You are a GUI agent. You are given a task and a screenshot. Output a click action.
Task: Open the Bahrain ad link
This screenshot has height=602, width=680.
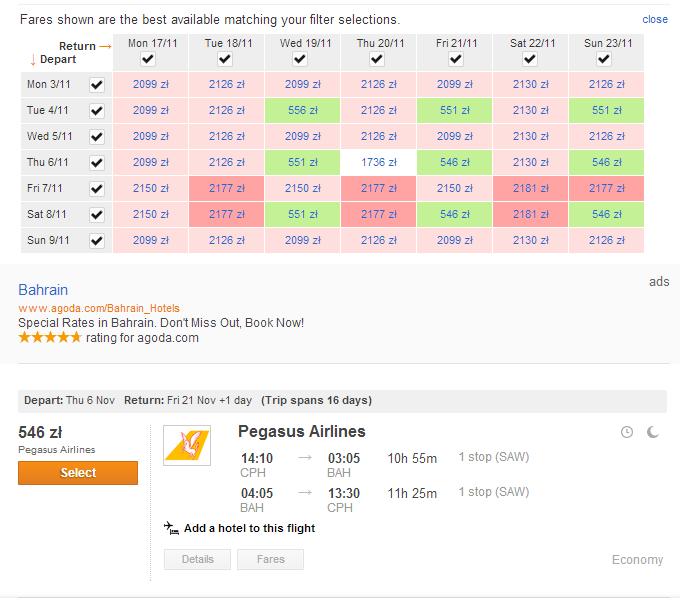(43, 290)
